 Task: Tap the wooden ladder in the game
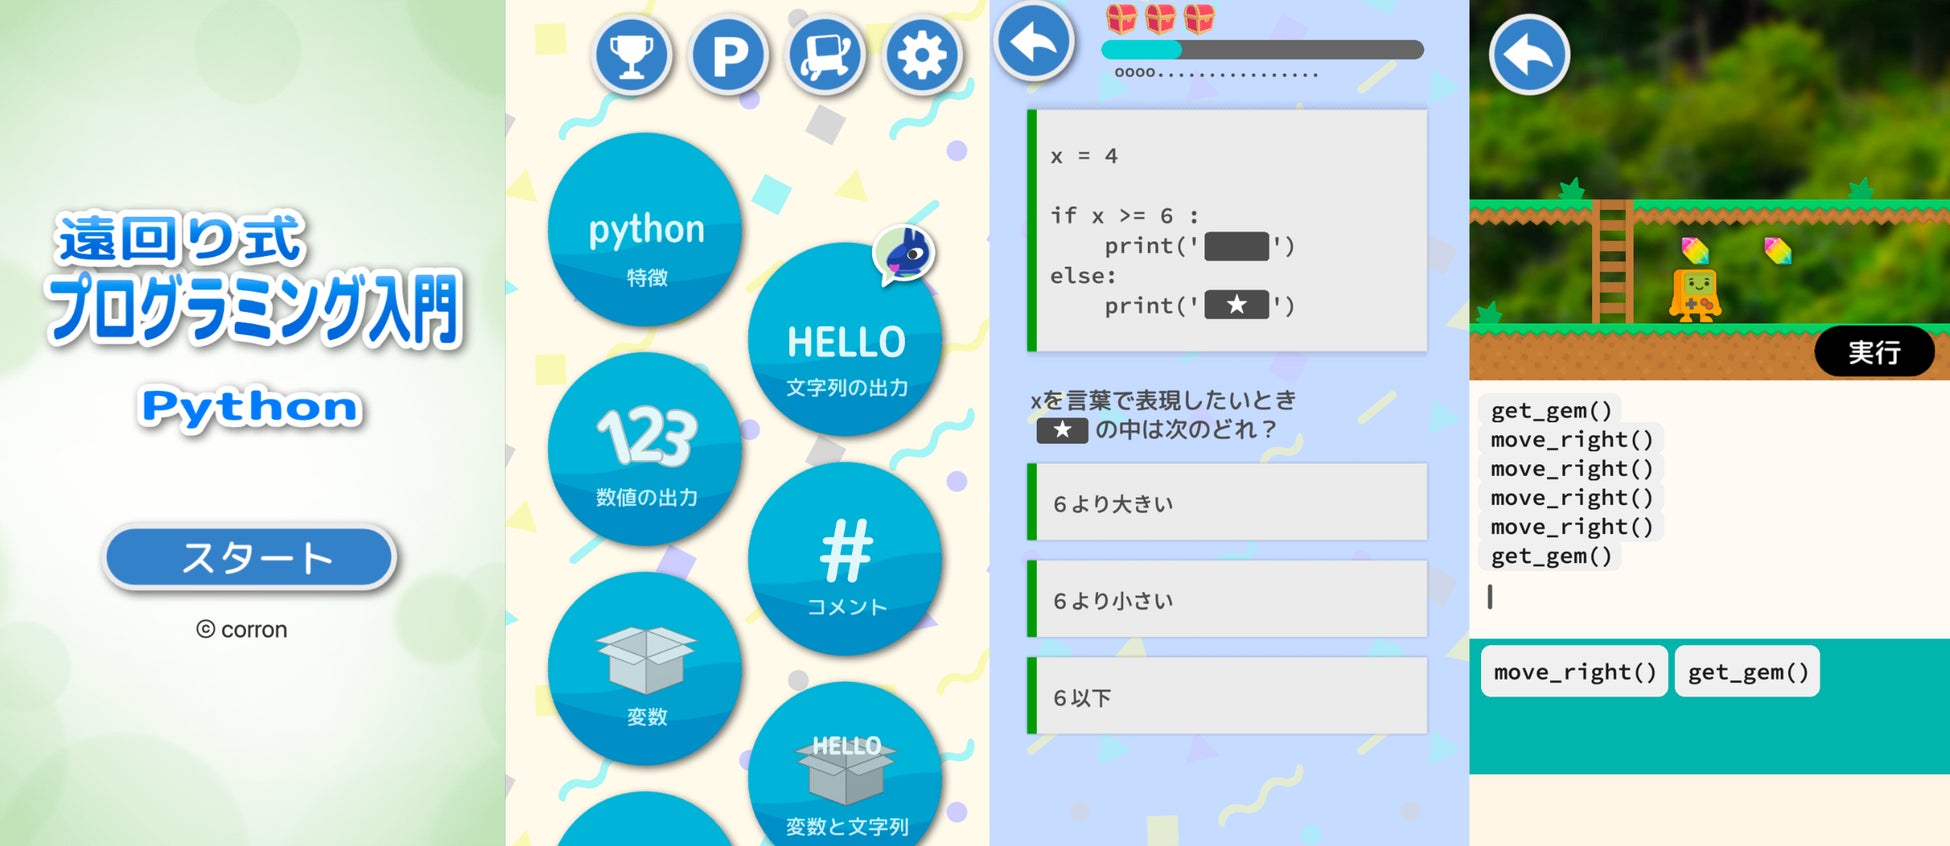1612,261
